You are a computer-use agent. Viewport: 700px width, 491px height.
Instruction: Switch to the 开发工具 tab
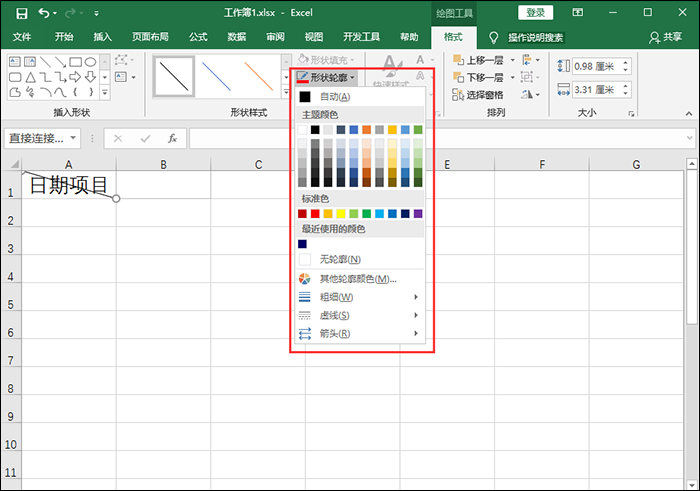(x=361, y=37)
